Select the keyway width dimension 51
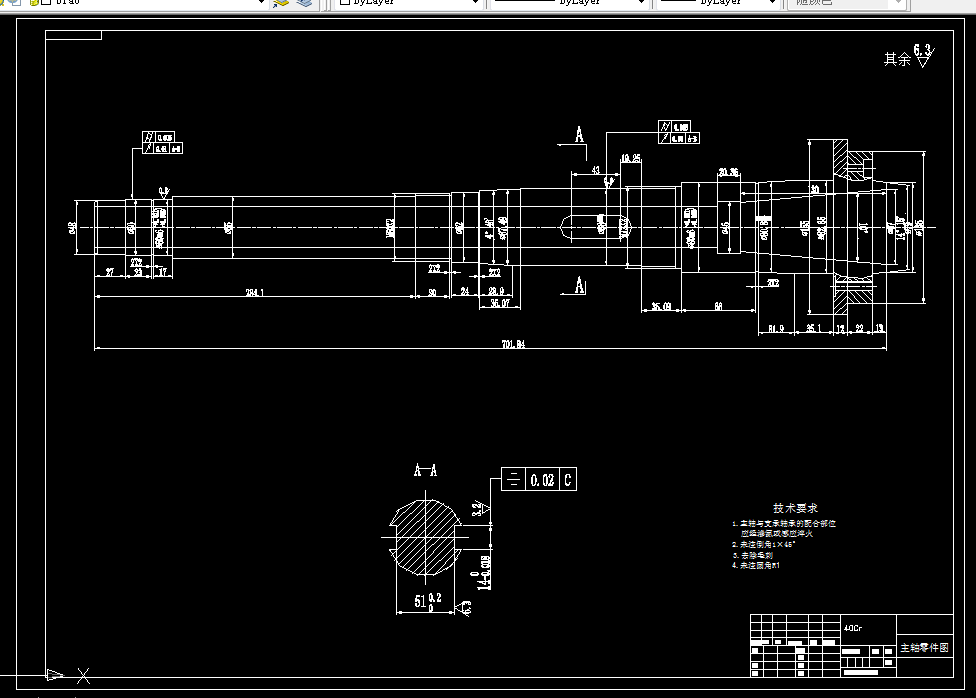This screenshot has width=976, height=698. point(427,601)
